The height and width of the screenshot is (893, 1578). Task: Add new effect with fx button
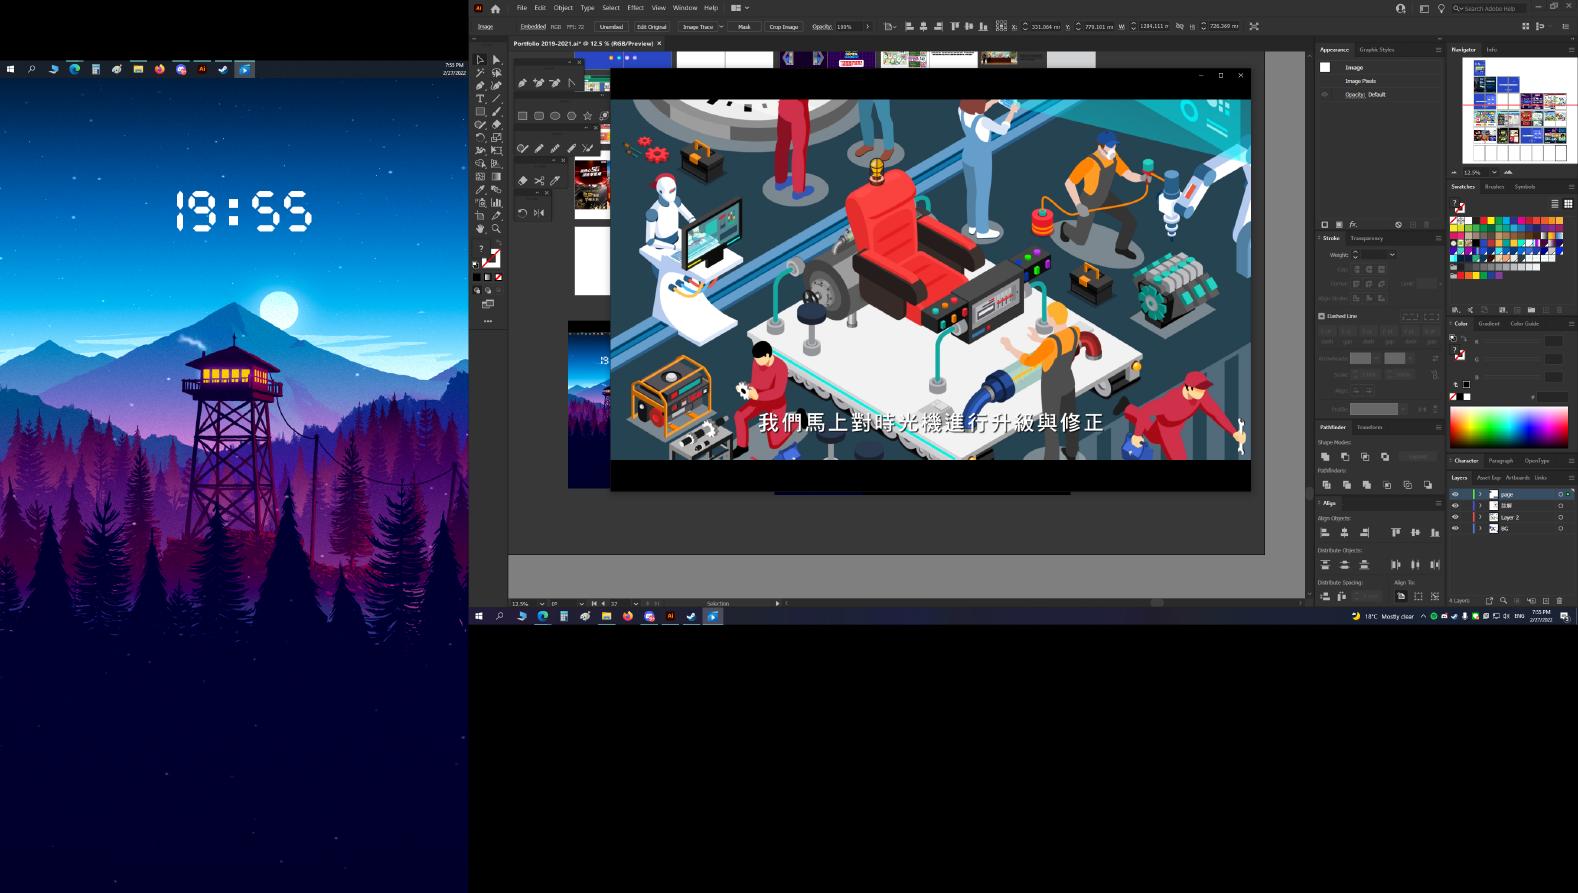[x=1353, y=225]
